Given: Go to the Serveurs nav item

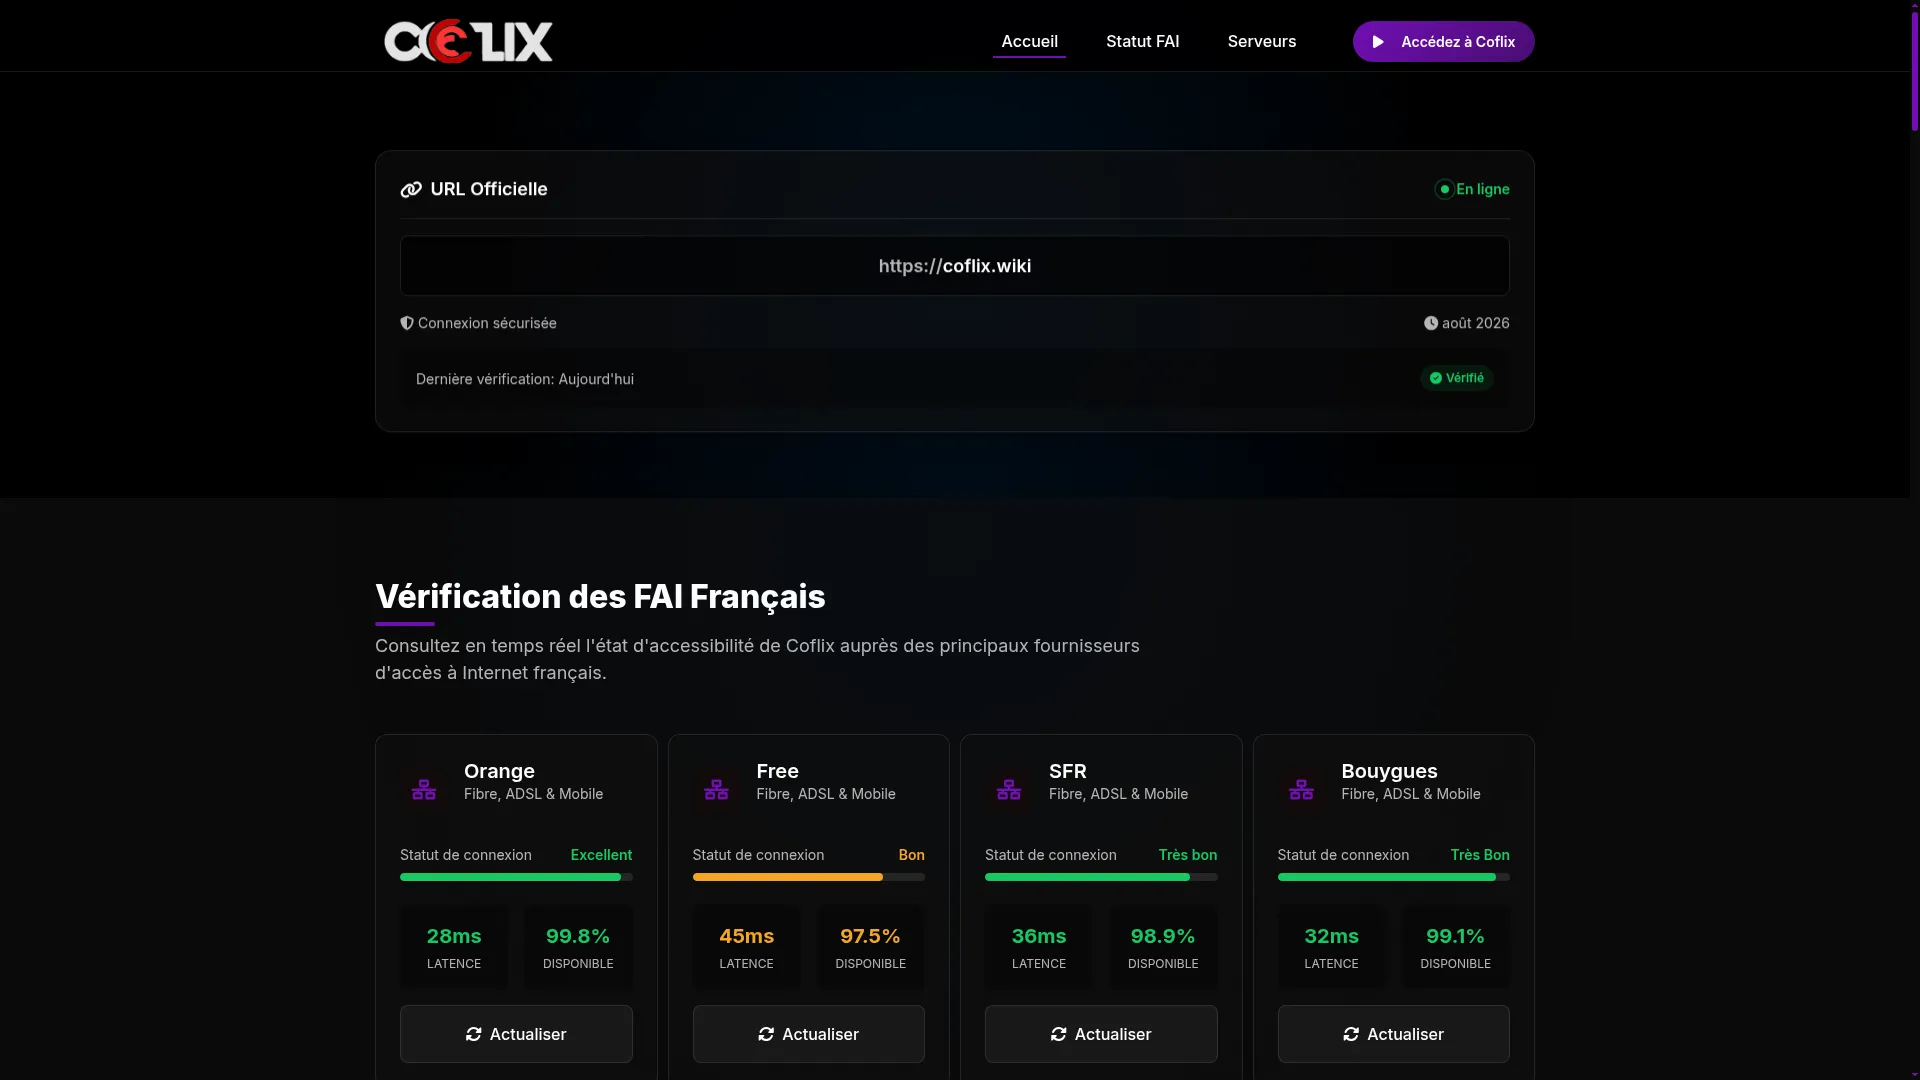Looking at the screenshot, I should (x=1262, y=41).
